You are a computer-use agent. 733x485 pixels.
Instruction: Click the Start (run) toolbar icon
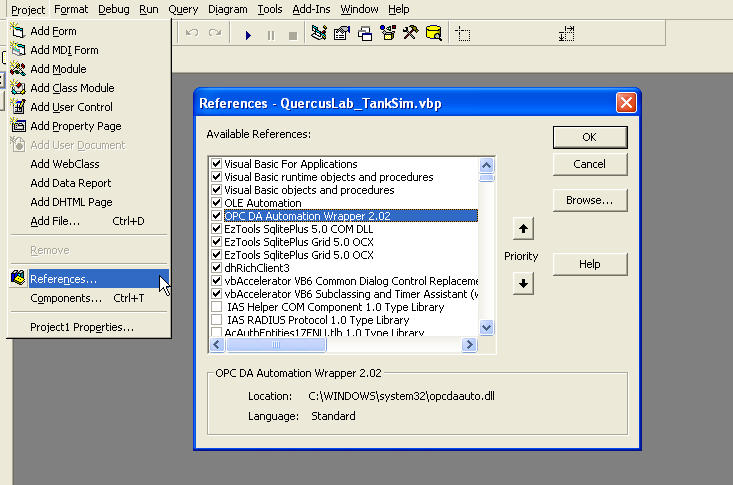coord(248,34)
